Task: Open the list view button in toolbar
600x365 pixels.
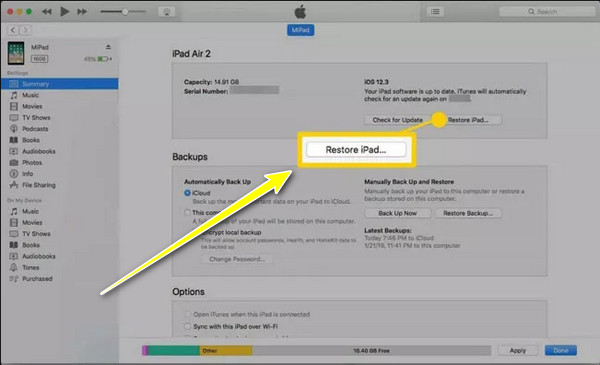Action: [435, 12]
